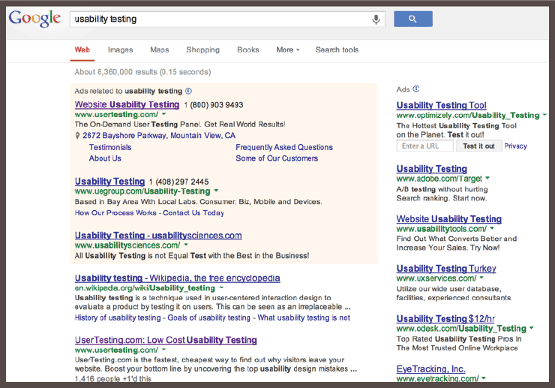Open 'Usability Testing Turkey' ad
The width and height of the screenshot is (555, 388).
tap(446, 268)
